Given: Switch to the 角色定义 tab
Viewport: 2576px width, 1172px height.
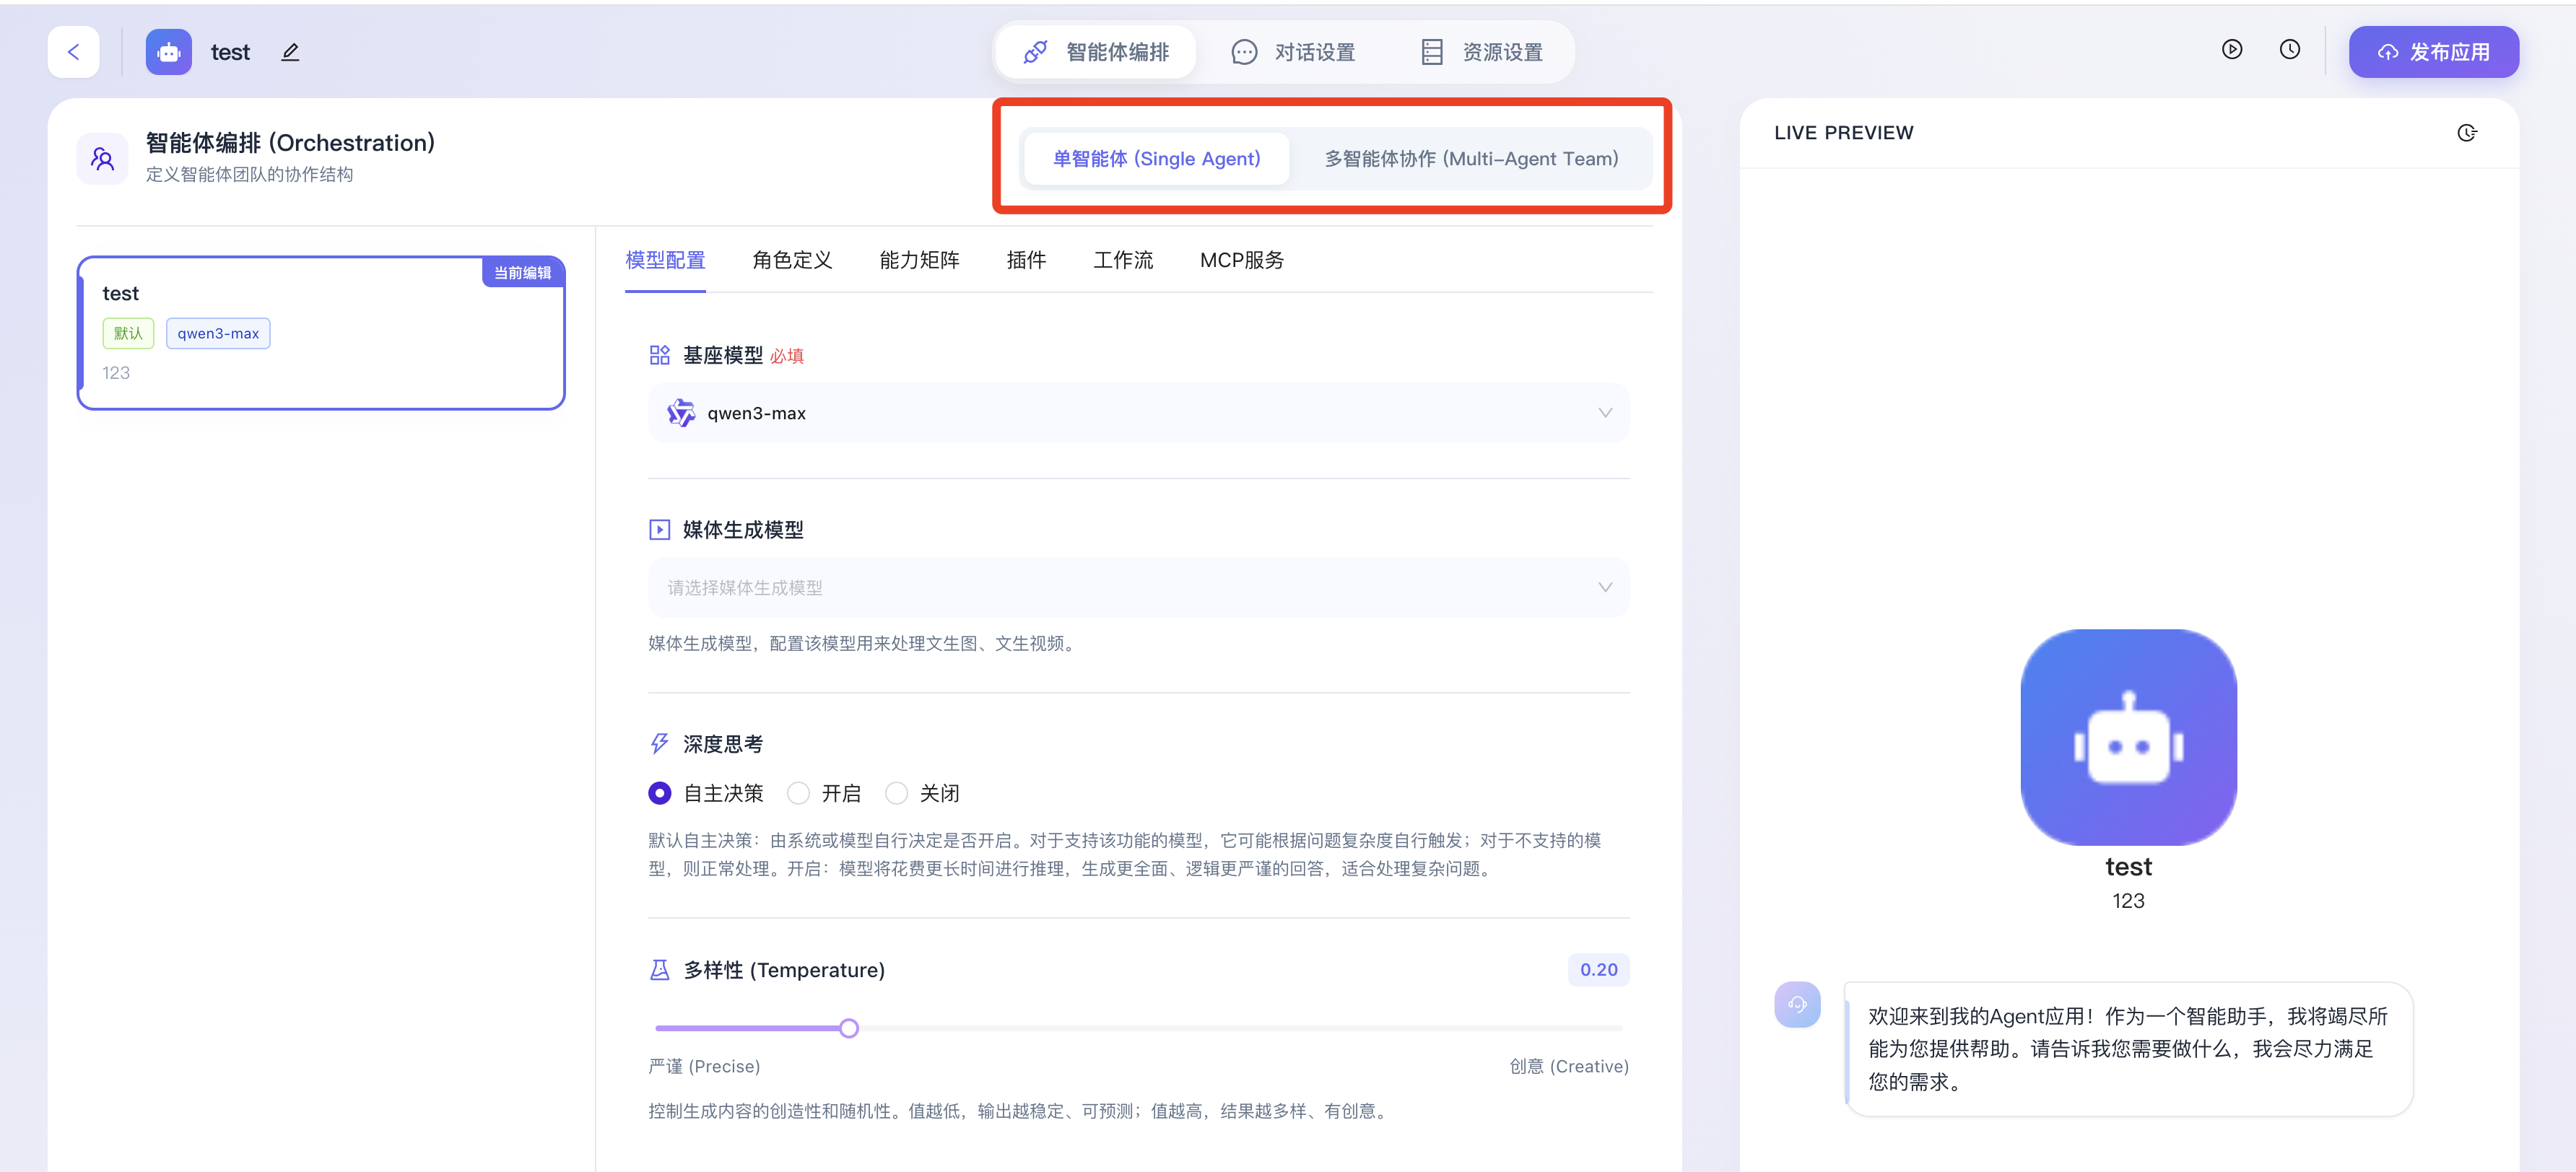Looking at the screenshot, I should 792,260.
